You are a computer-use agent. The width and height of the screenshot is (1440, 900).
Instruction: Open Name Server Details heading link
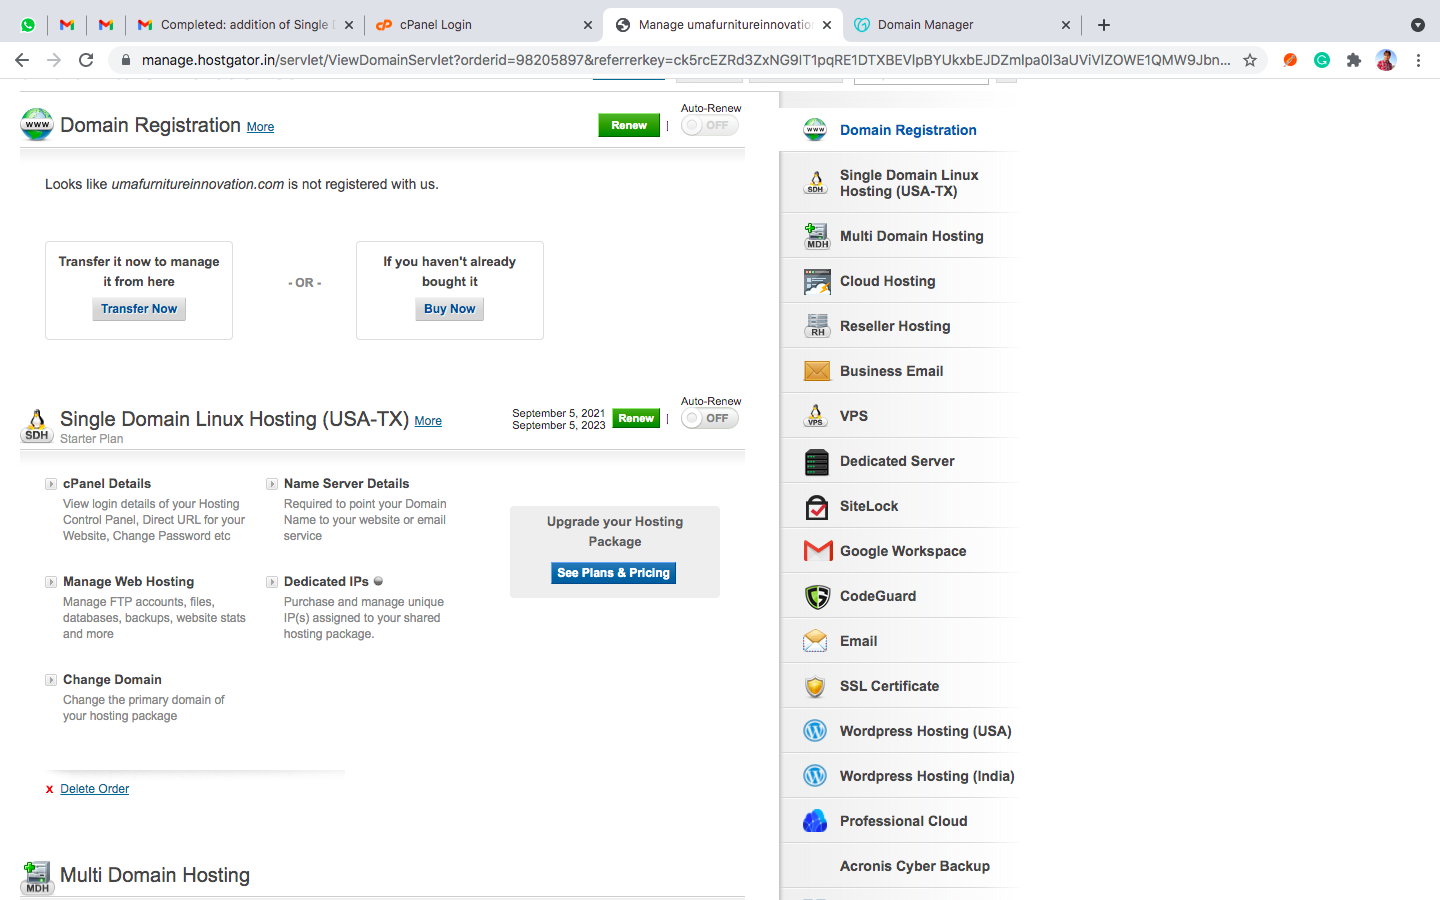[x=347, y=484]
